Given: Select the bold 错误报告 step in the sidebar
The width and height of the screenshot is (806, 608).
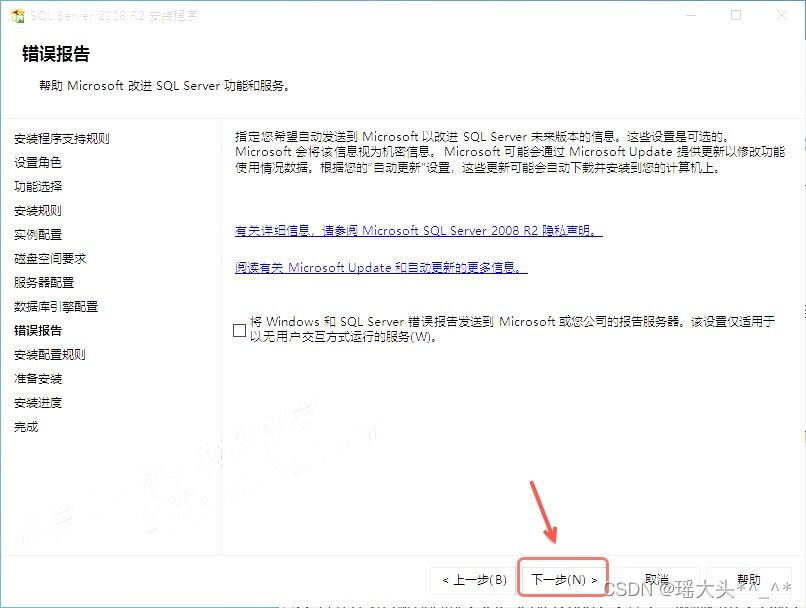Looking at the screenshot, I should click(x=38, y=330).
